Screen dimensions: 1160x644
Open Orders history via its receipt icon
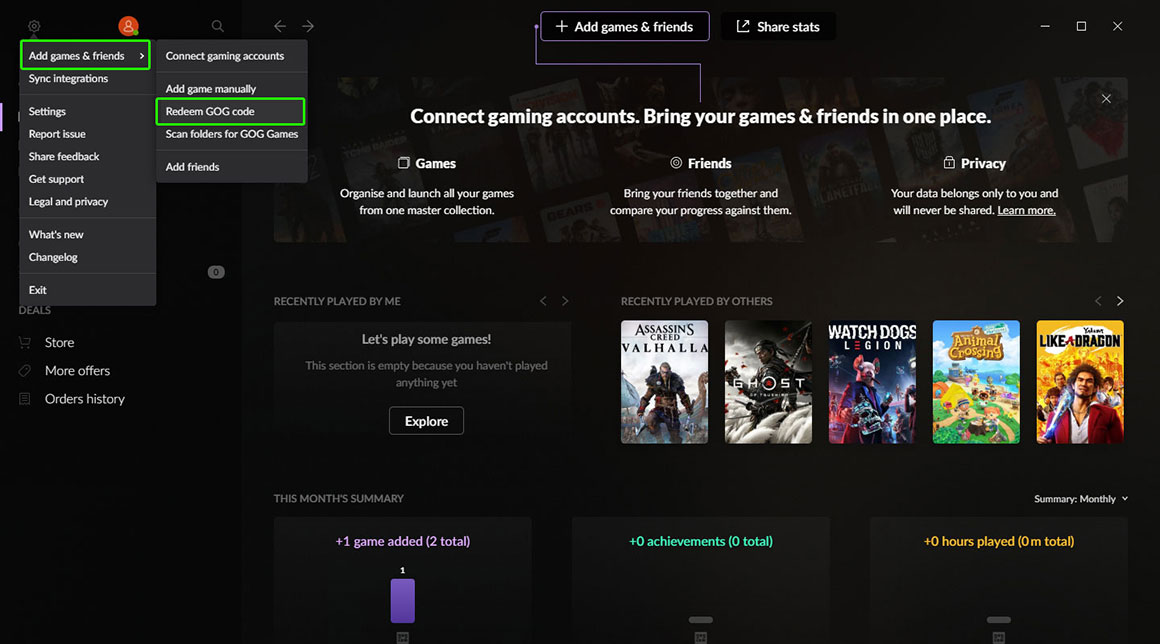[x=23, y=398]
